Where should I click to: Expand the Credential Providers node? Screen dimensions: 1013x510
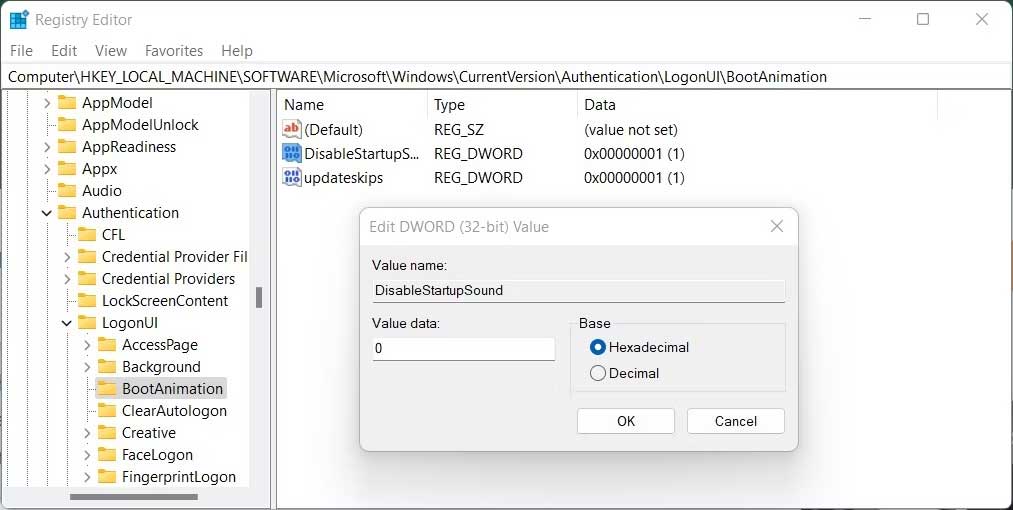tap(67, 279)
